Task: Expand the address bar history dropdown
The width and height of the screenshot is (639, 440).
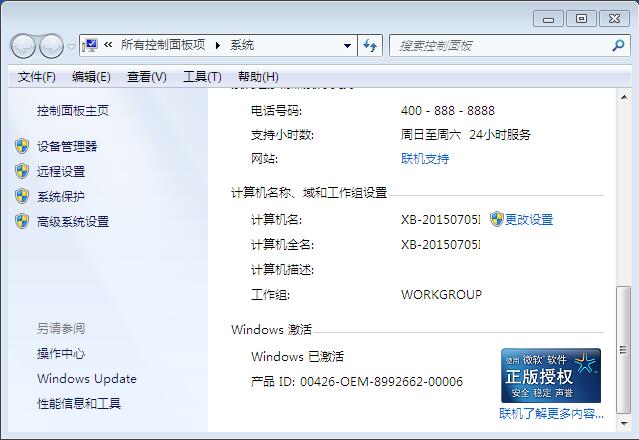Action: [347, 45]
